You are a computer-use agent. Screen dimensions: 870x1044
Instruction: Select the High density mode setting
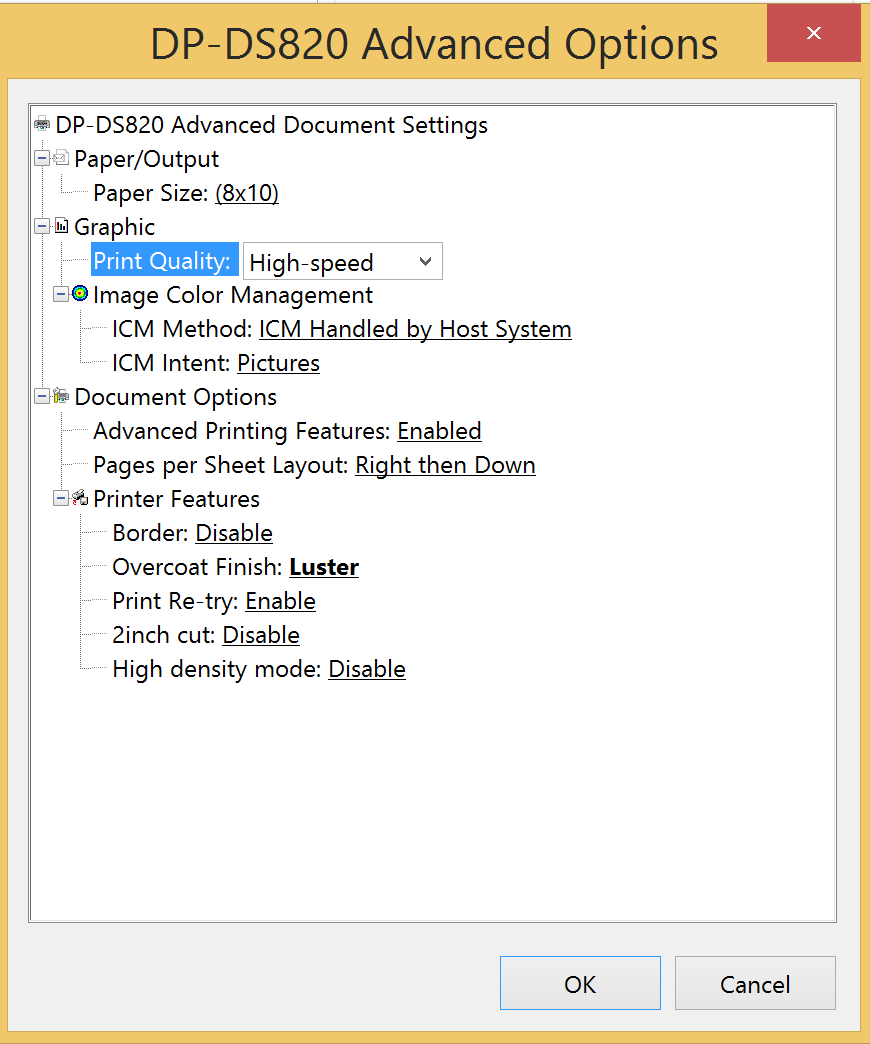367,669
